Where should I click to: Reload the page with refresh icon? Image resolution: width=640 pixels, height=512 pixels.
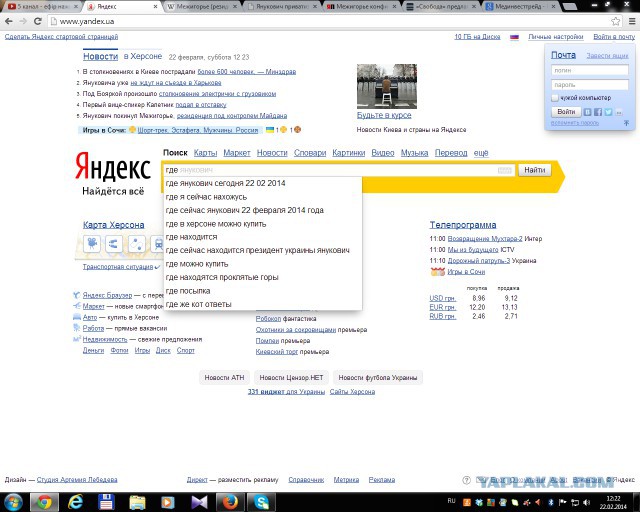point(38,21)
